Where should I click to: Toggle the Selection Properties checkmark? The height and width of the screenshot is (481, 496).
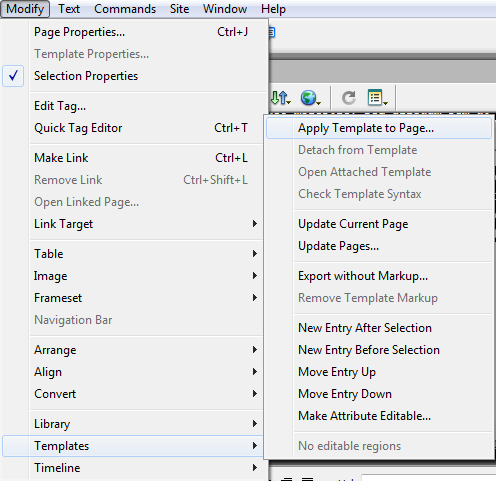[13, 76]
